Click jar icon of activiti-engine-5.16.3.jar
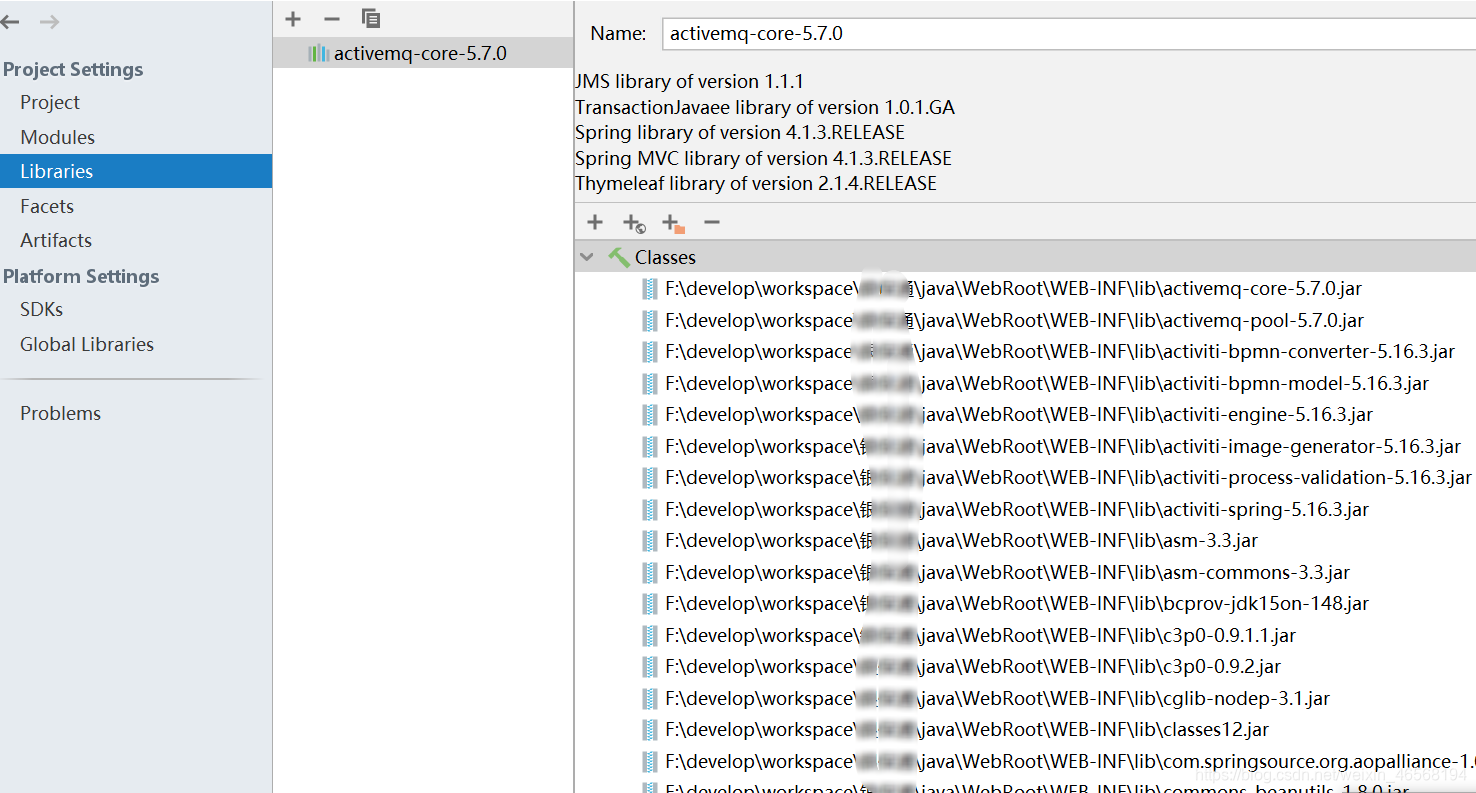1476x793 pixels. click(x=651, y=415)
